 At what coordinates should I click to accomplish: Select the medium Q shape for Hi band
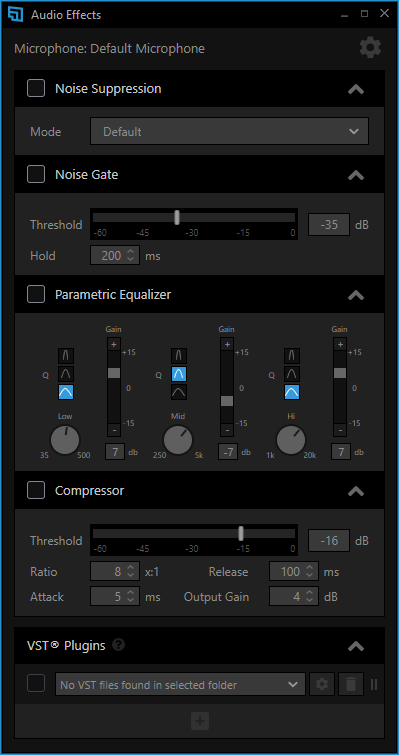[291, 374]
